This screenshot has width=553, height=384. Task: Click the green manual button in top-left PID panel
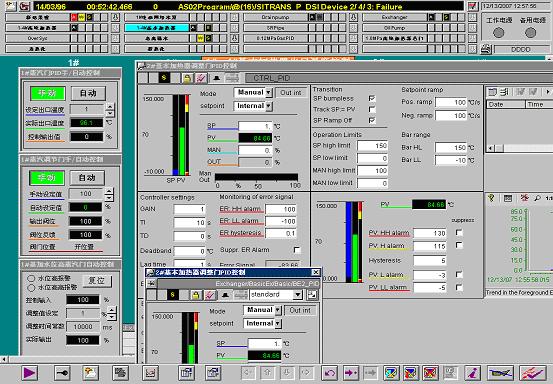(x=47, y=93)
